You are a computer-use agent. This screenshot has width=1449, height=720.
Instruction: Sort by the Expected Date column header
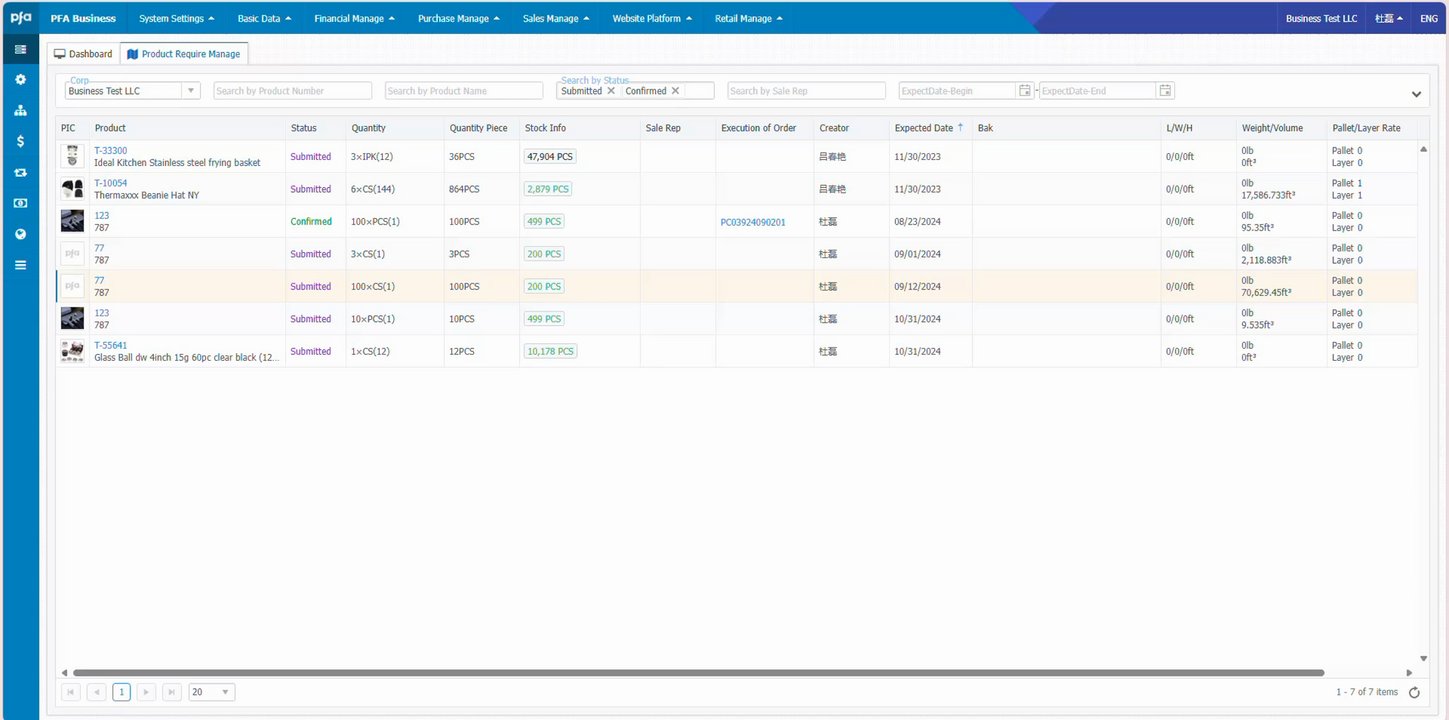930,128
